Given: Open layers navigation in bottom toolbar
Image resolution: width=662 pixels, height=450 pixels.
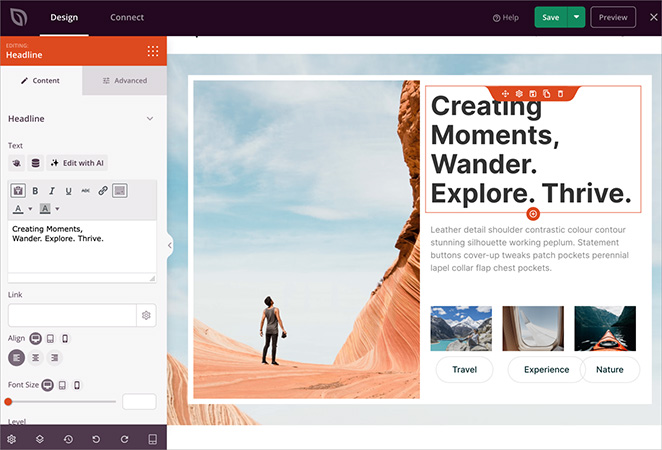Looking at the screenshot, I should 39,438.
